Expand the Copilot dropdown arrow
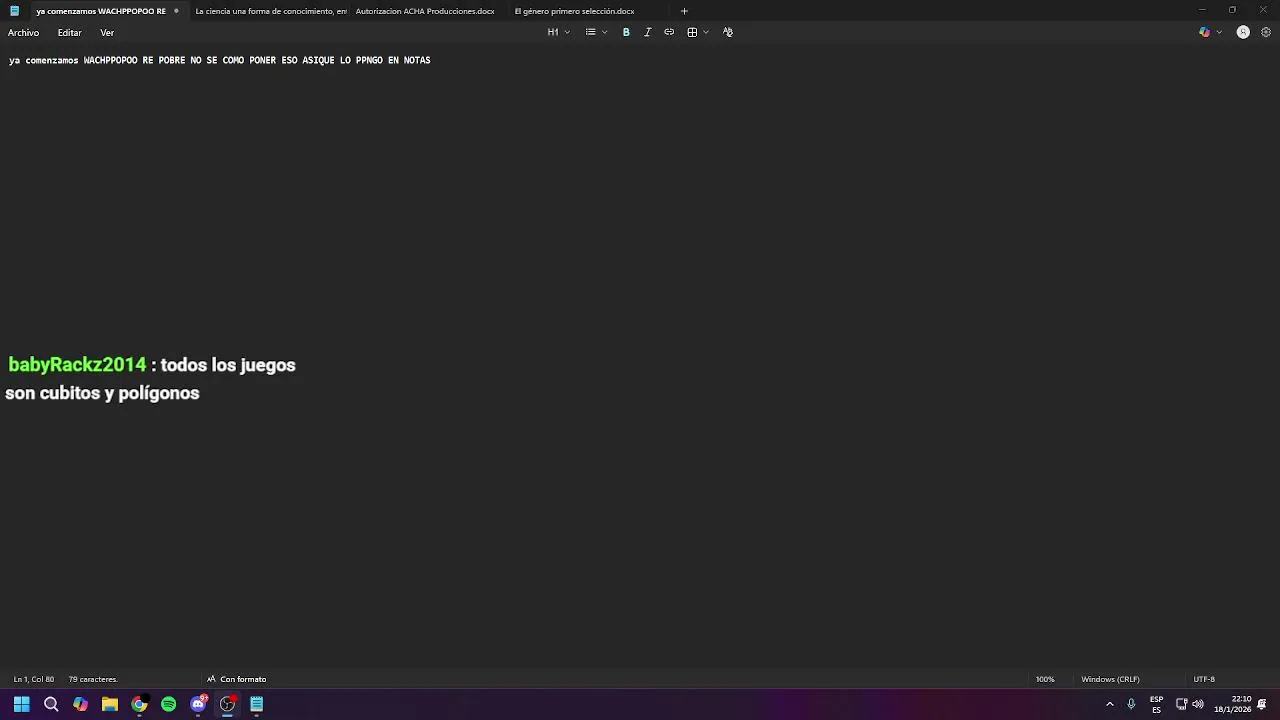The image size is (1280, 720). pyautogui.click(x=1219, y=32)
